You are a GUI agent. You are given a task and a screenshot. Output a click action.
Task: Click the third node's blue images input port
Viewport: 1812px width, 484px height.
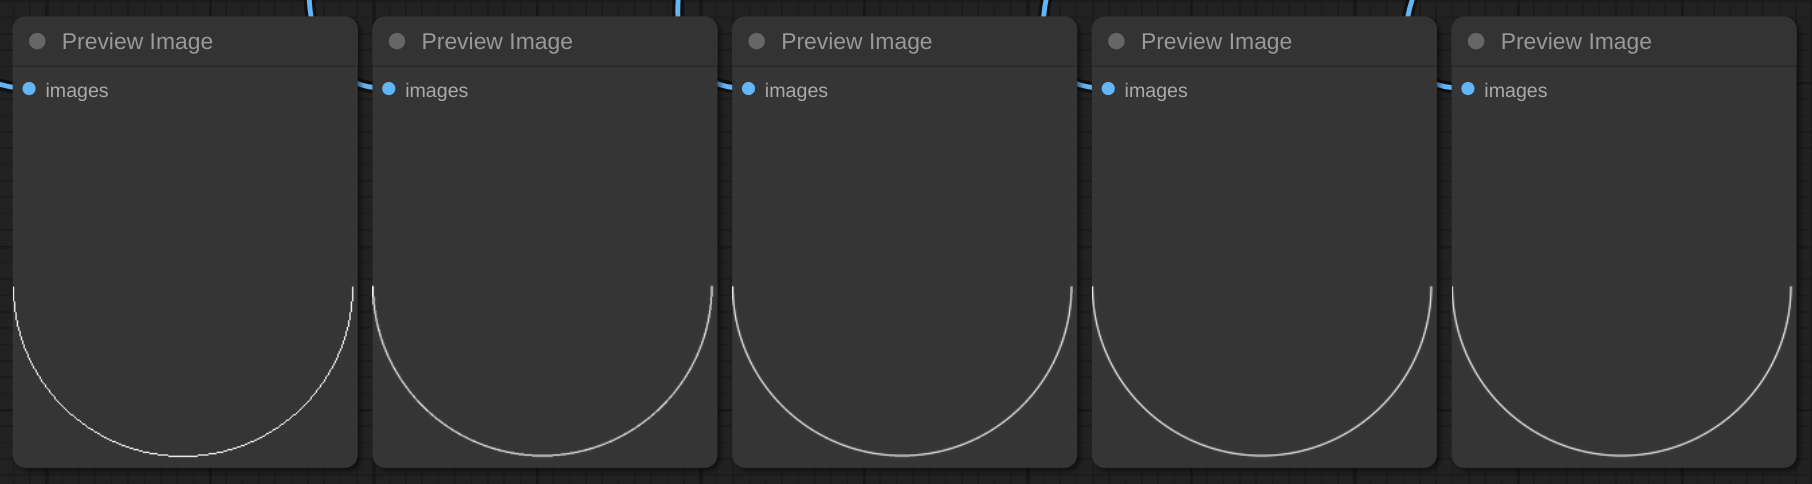(x=748, y=89)
